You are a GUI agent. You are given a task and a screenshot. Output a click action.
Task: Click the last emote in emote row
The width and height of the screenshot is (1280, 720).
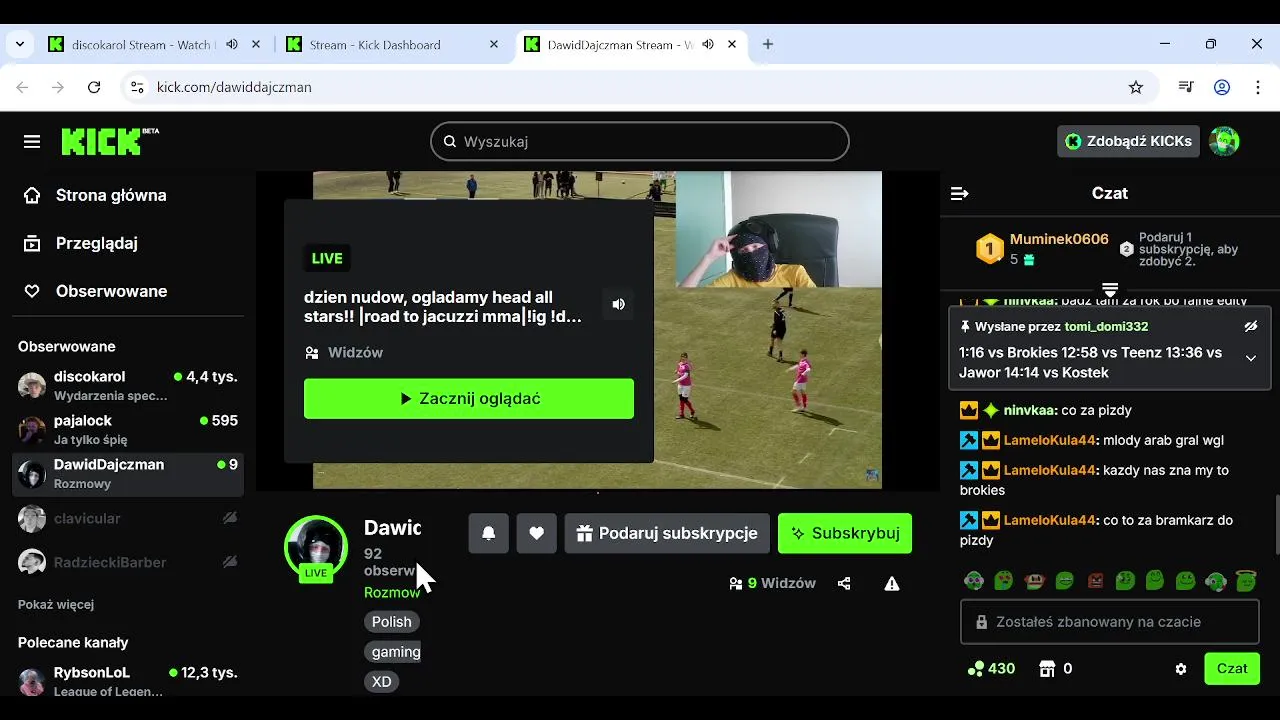pyautogui.click(x=1245, y=580)
